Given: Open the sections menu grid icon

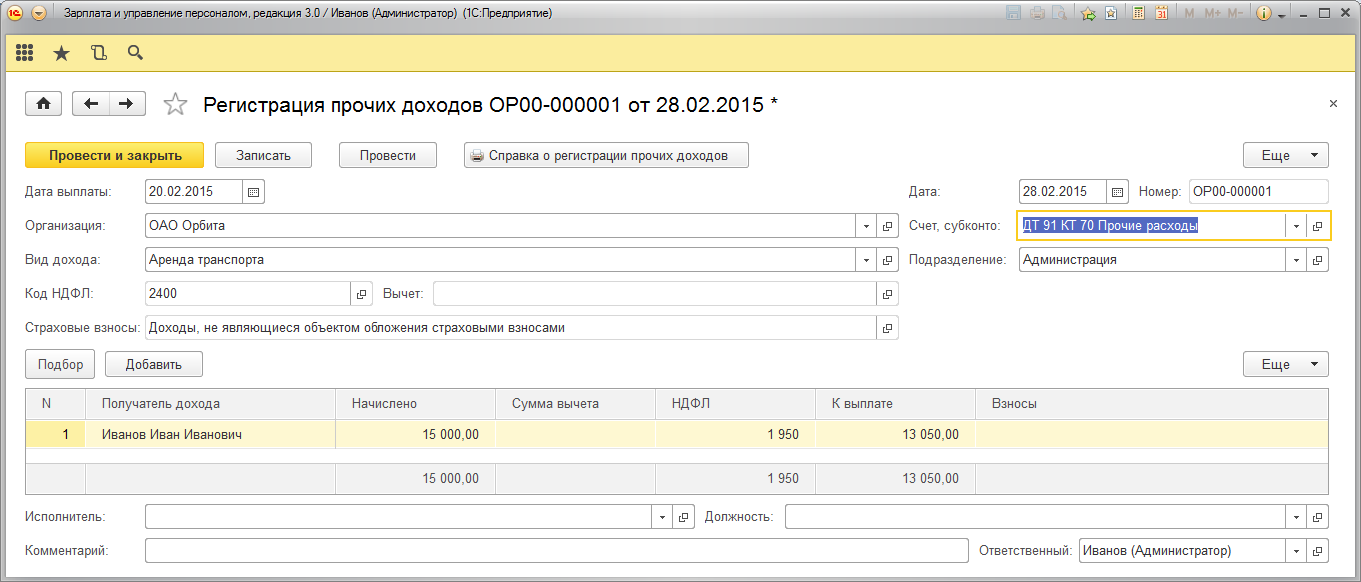Looking at the screenshot, I should (x=25, y=53).
